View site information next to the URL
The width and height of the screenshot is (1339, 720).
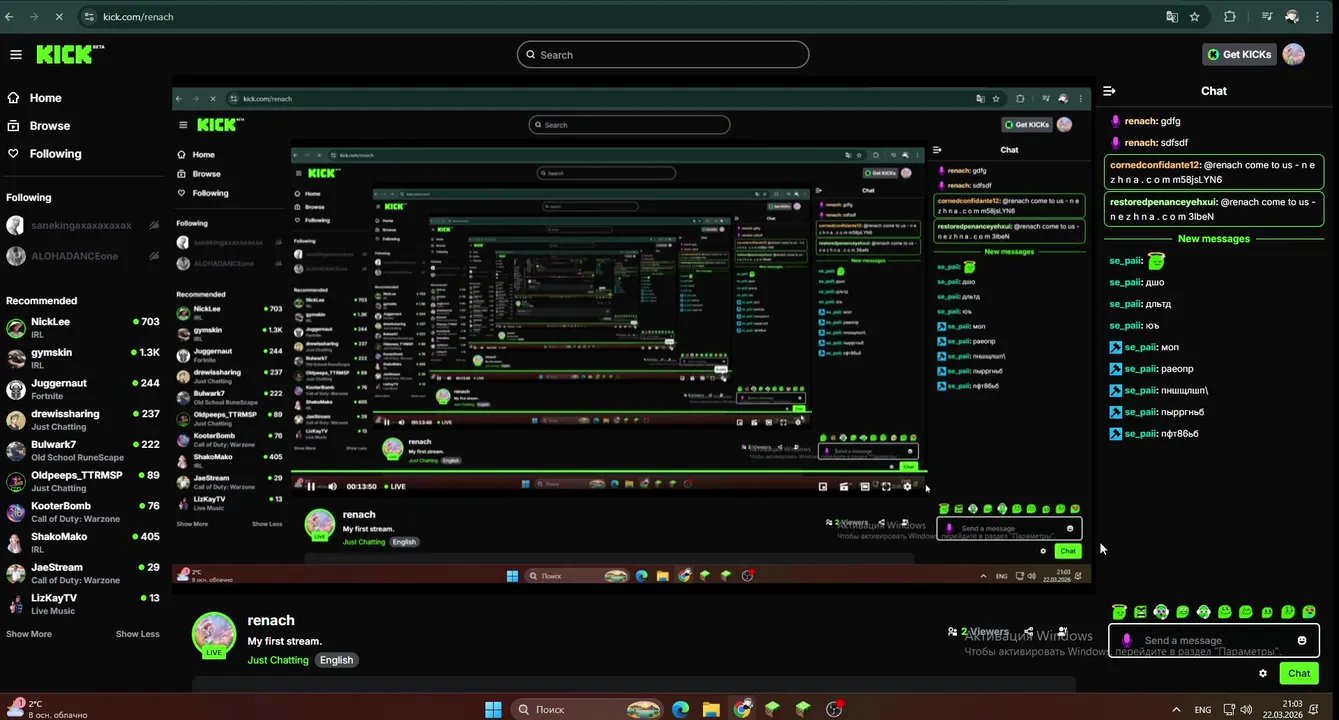[90, 17]
